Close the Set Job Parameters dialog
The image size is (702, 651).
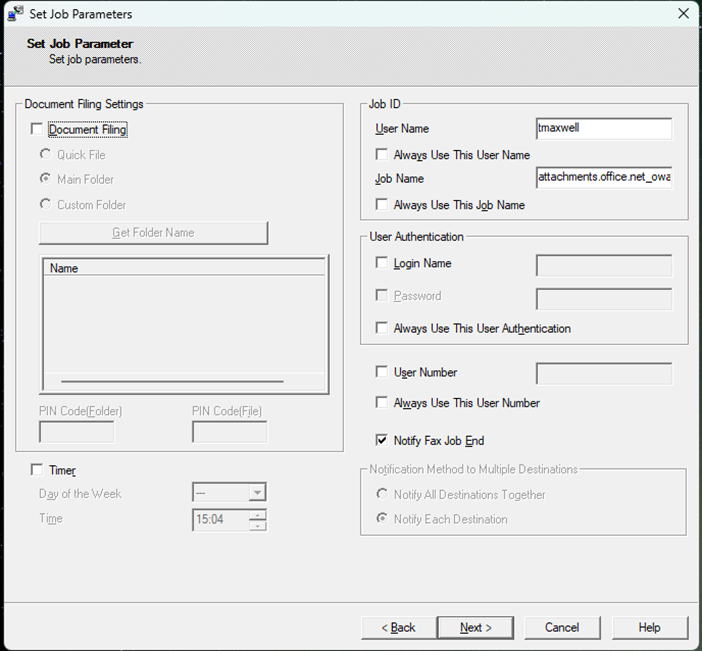point(683,14)
